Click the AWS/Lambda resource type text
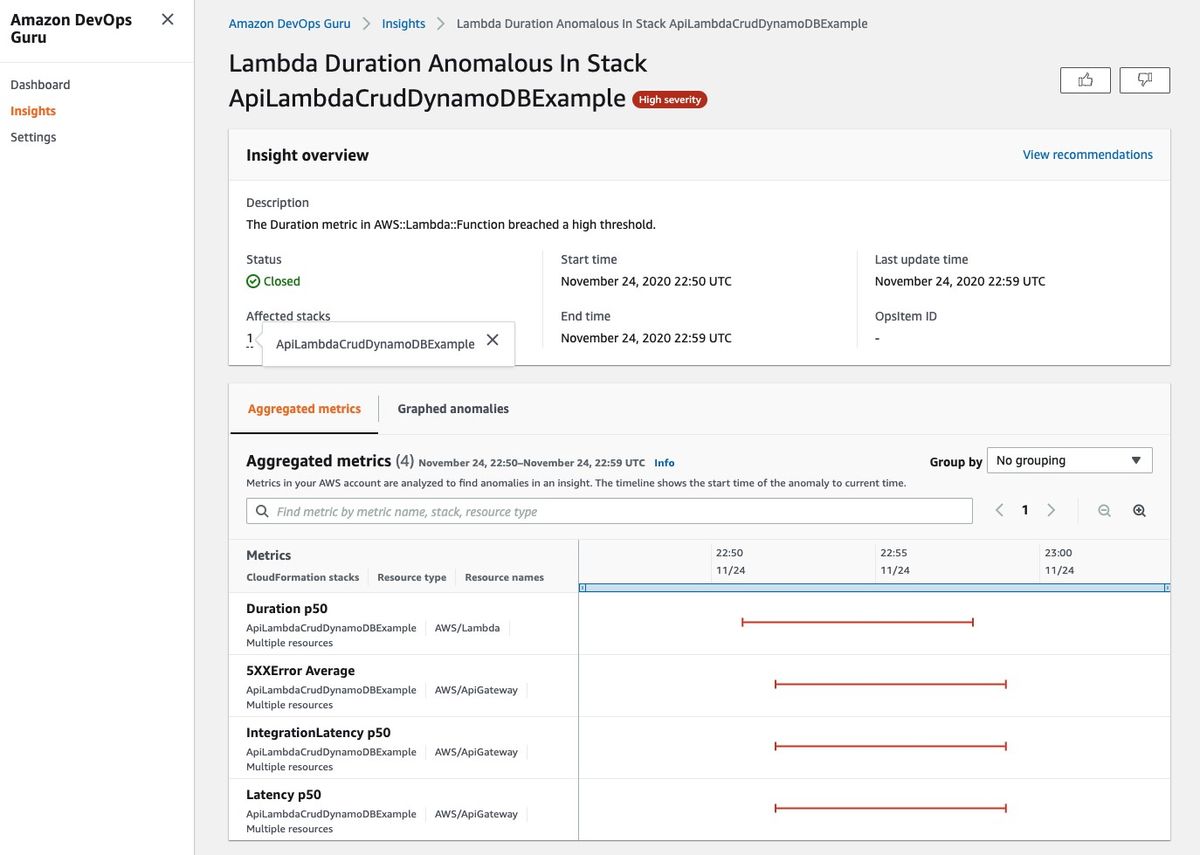 (x=467, y=628)
